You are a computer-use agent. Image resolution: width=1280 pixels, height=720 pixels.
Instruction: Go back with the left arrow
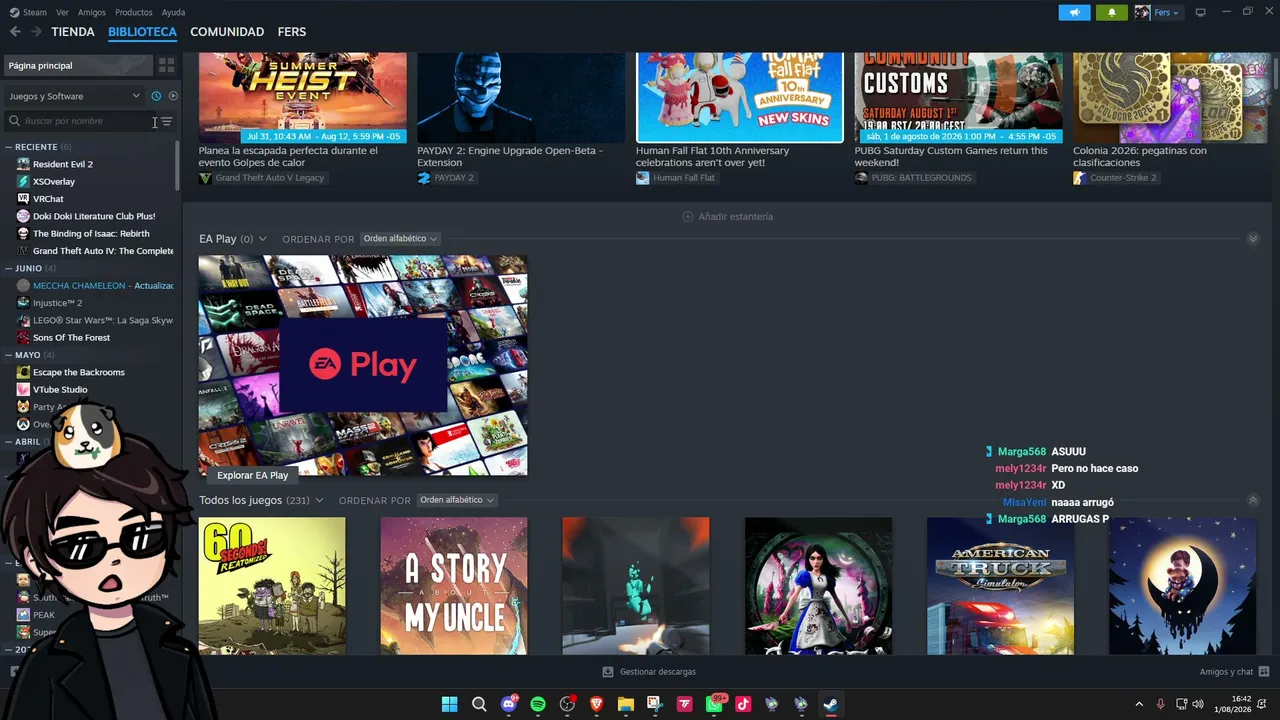point(15,32)
